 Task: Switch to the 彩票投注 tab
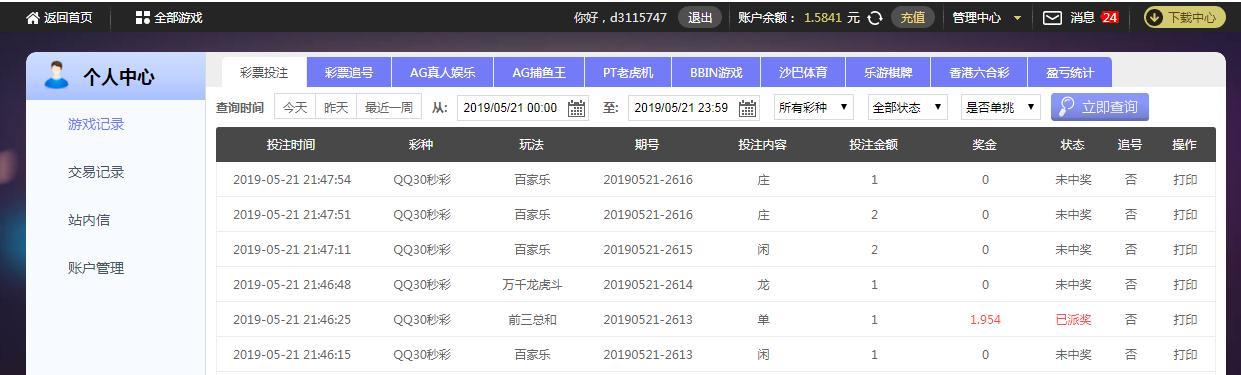point(264,73)
